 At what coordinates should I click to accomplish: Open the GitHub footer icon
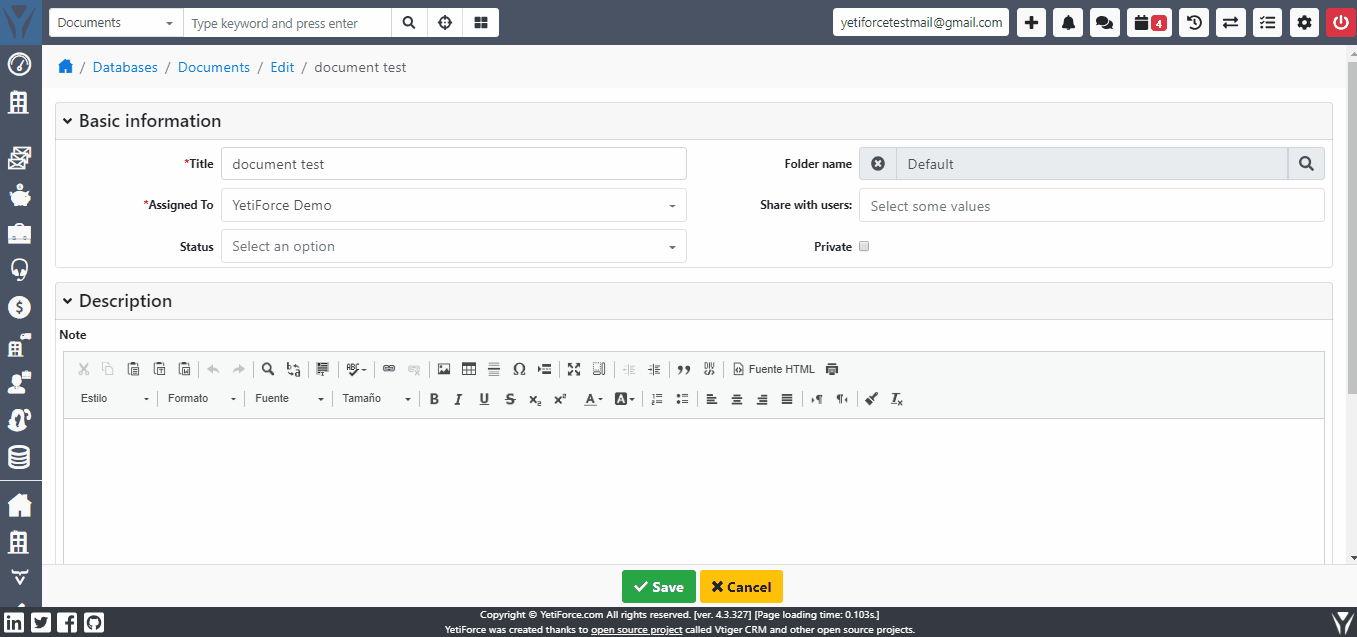coord(94,622)
